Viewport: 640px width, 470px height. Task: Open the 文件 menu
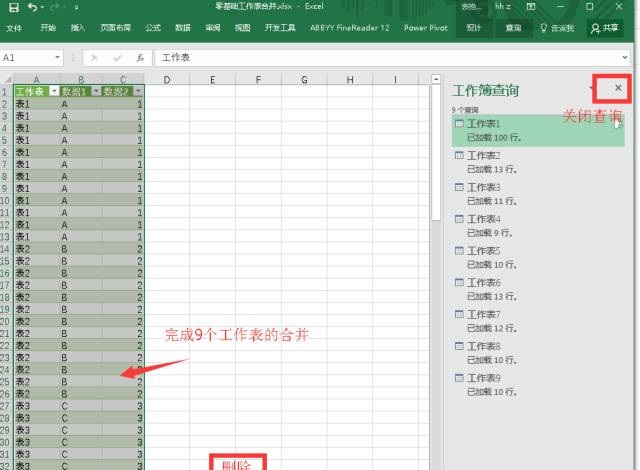click(x=15, y=28)
